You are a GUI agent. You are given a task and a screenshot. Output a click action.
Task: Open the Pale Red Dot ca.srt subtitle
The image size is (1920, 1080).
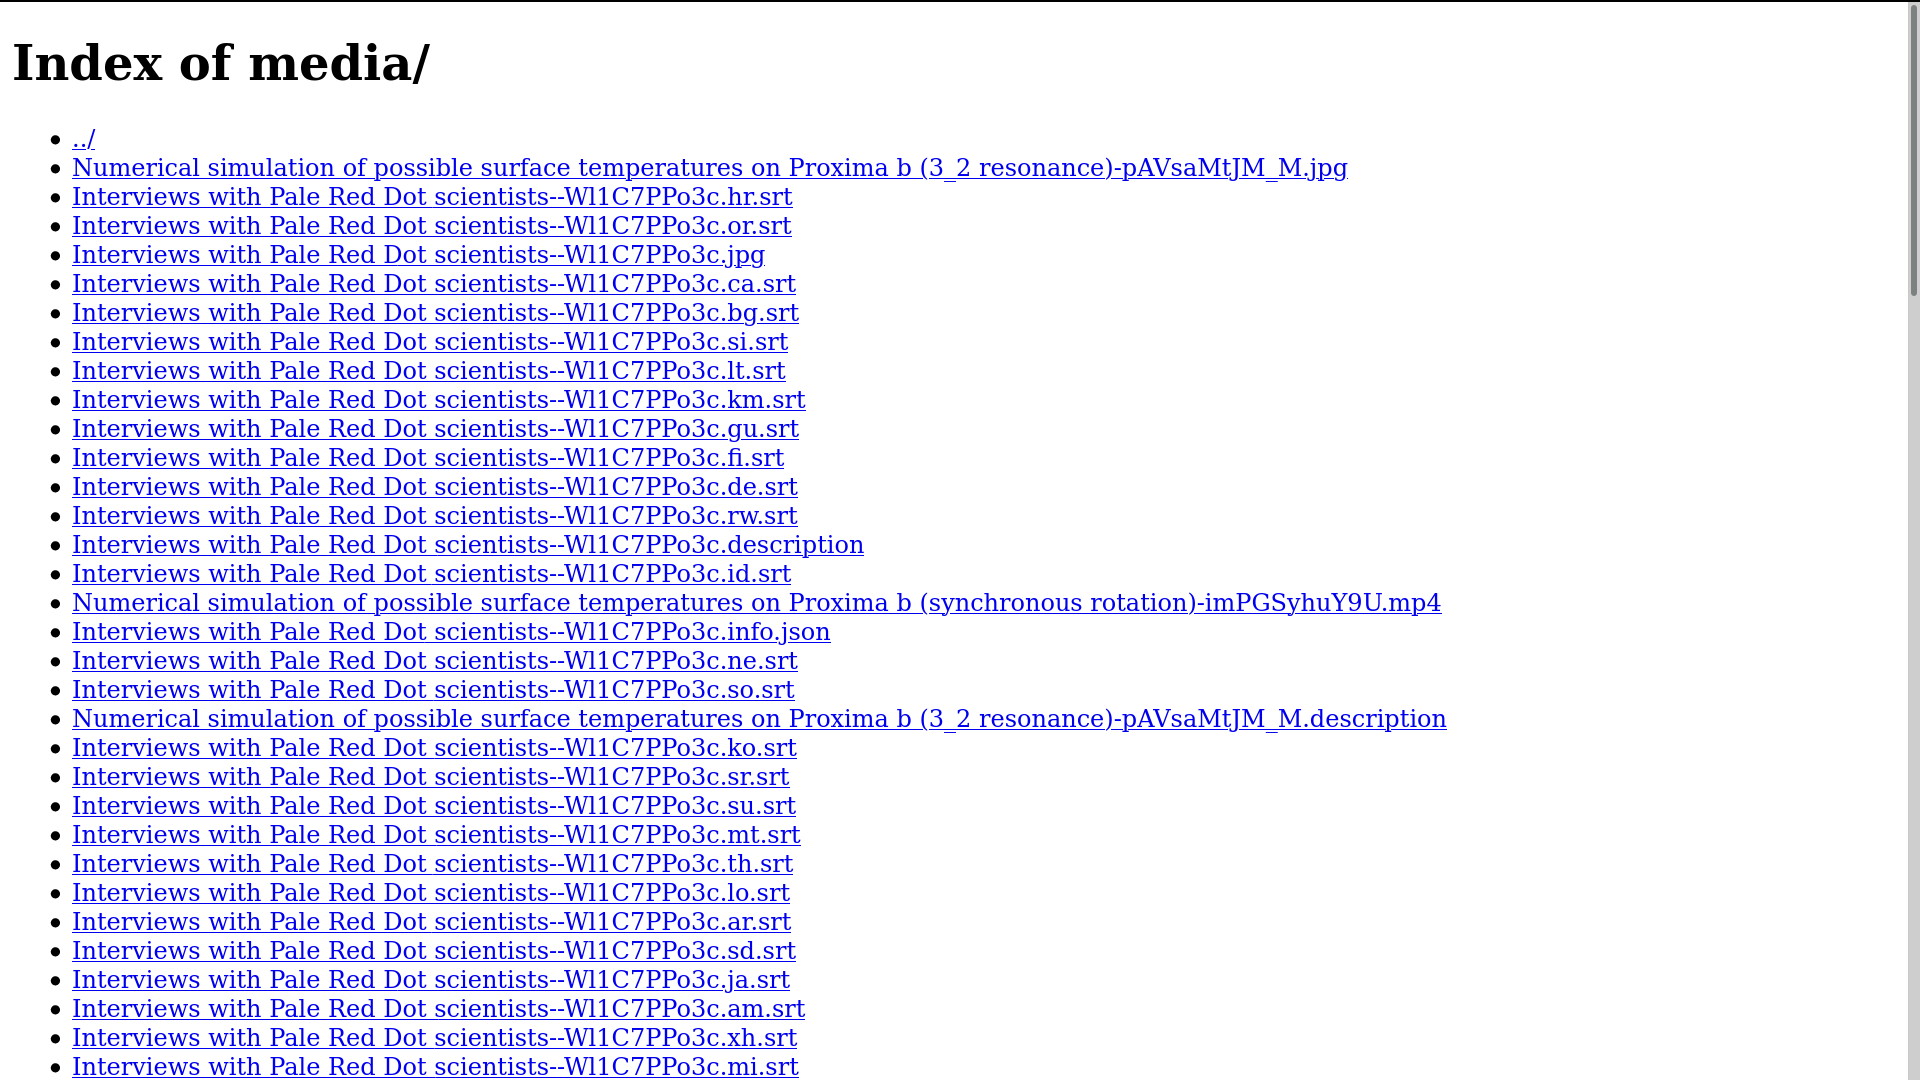tap(434, 284)
